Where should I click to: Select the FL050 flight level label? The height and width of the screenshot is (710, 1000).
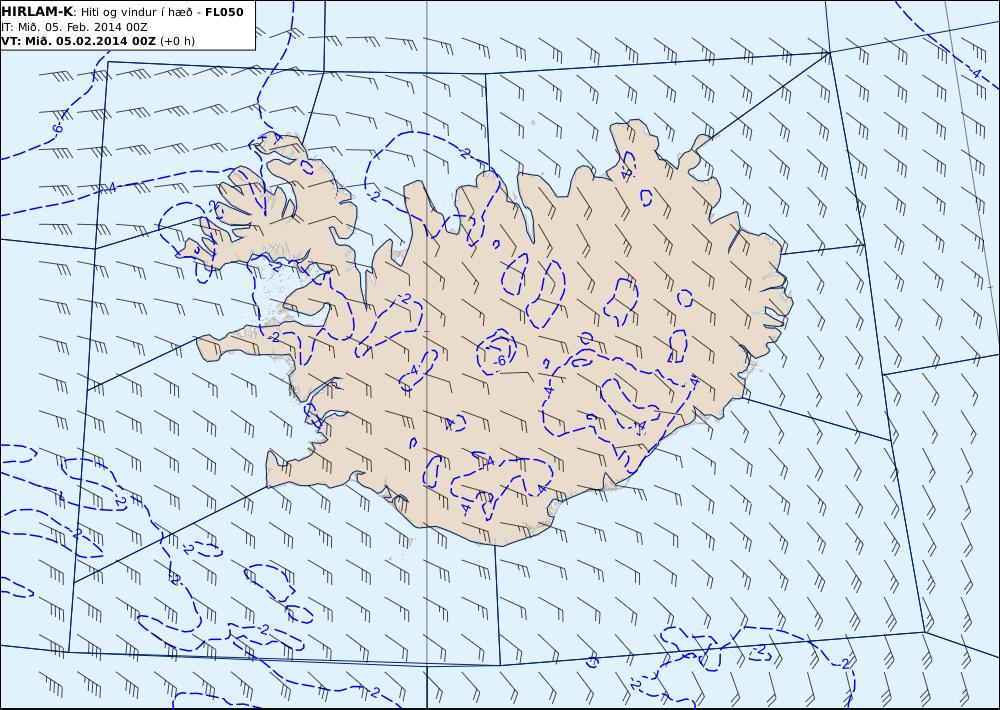tap(224, 12)
